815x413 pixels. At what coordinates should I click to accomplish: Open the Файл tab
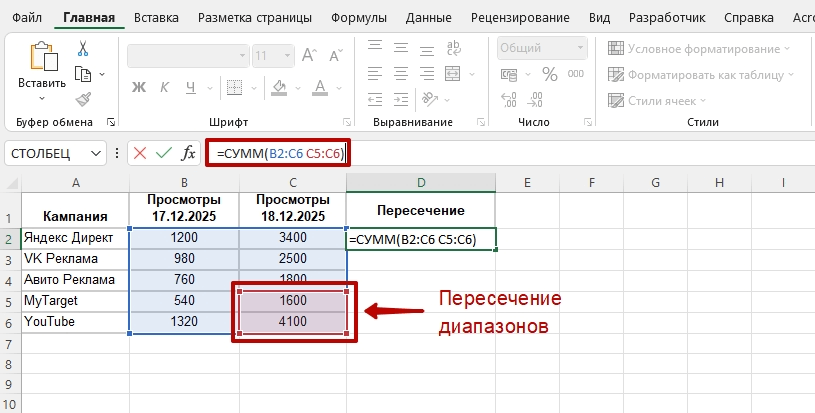27,18
